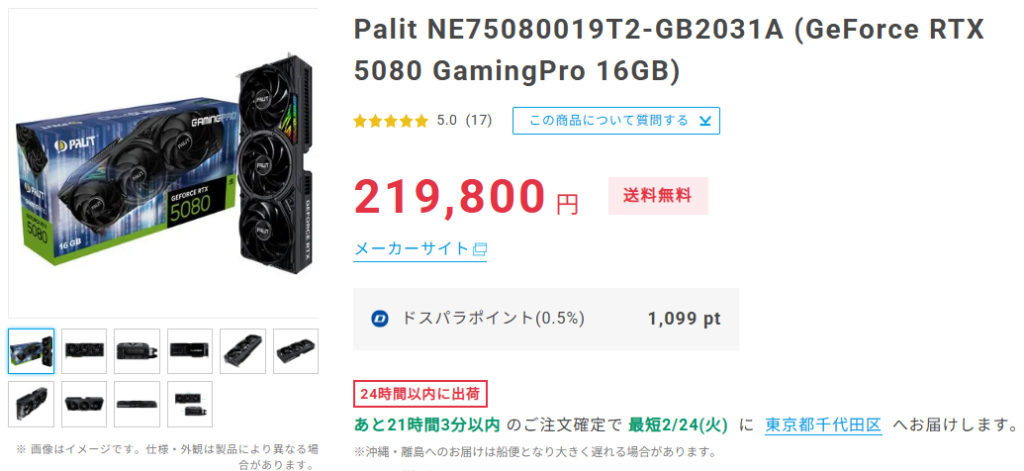Select the third thumbnail, card end view
The height and width of the screenshot is (471, 1024).
pyautogui.click(x=137, y=351)
